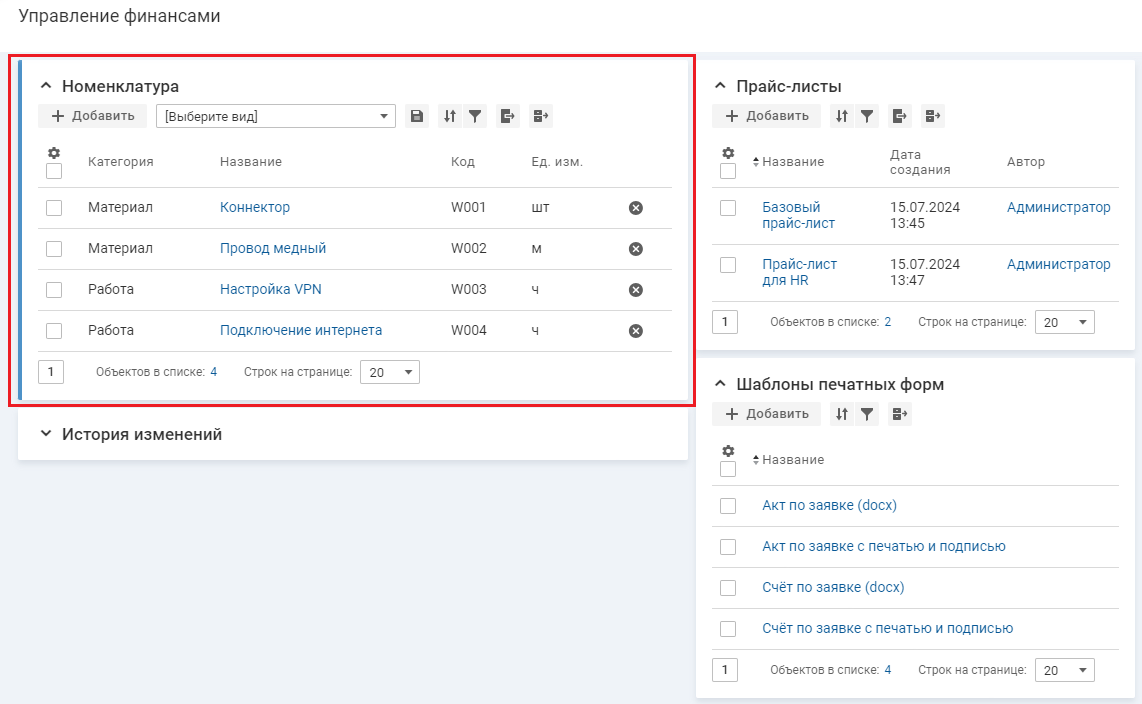This screenshot has width=1142, height=704.
Task: Open rows-per-page dropdown in Шаблоны печатных форм
Action: [1064, 670]
